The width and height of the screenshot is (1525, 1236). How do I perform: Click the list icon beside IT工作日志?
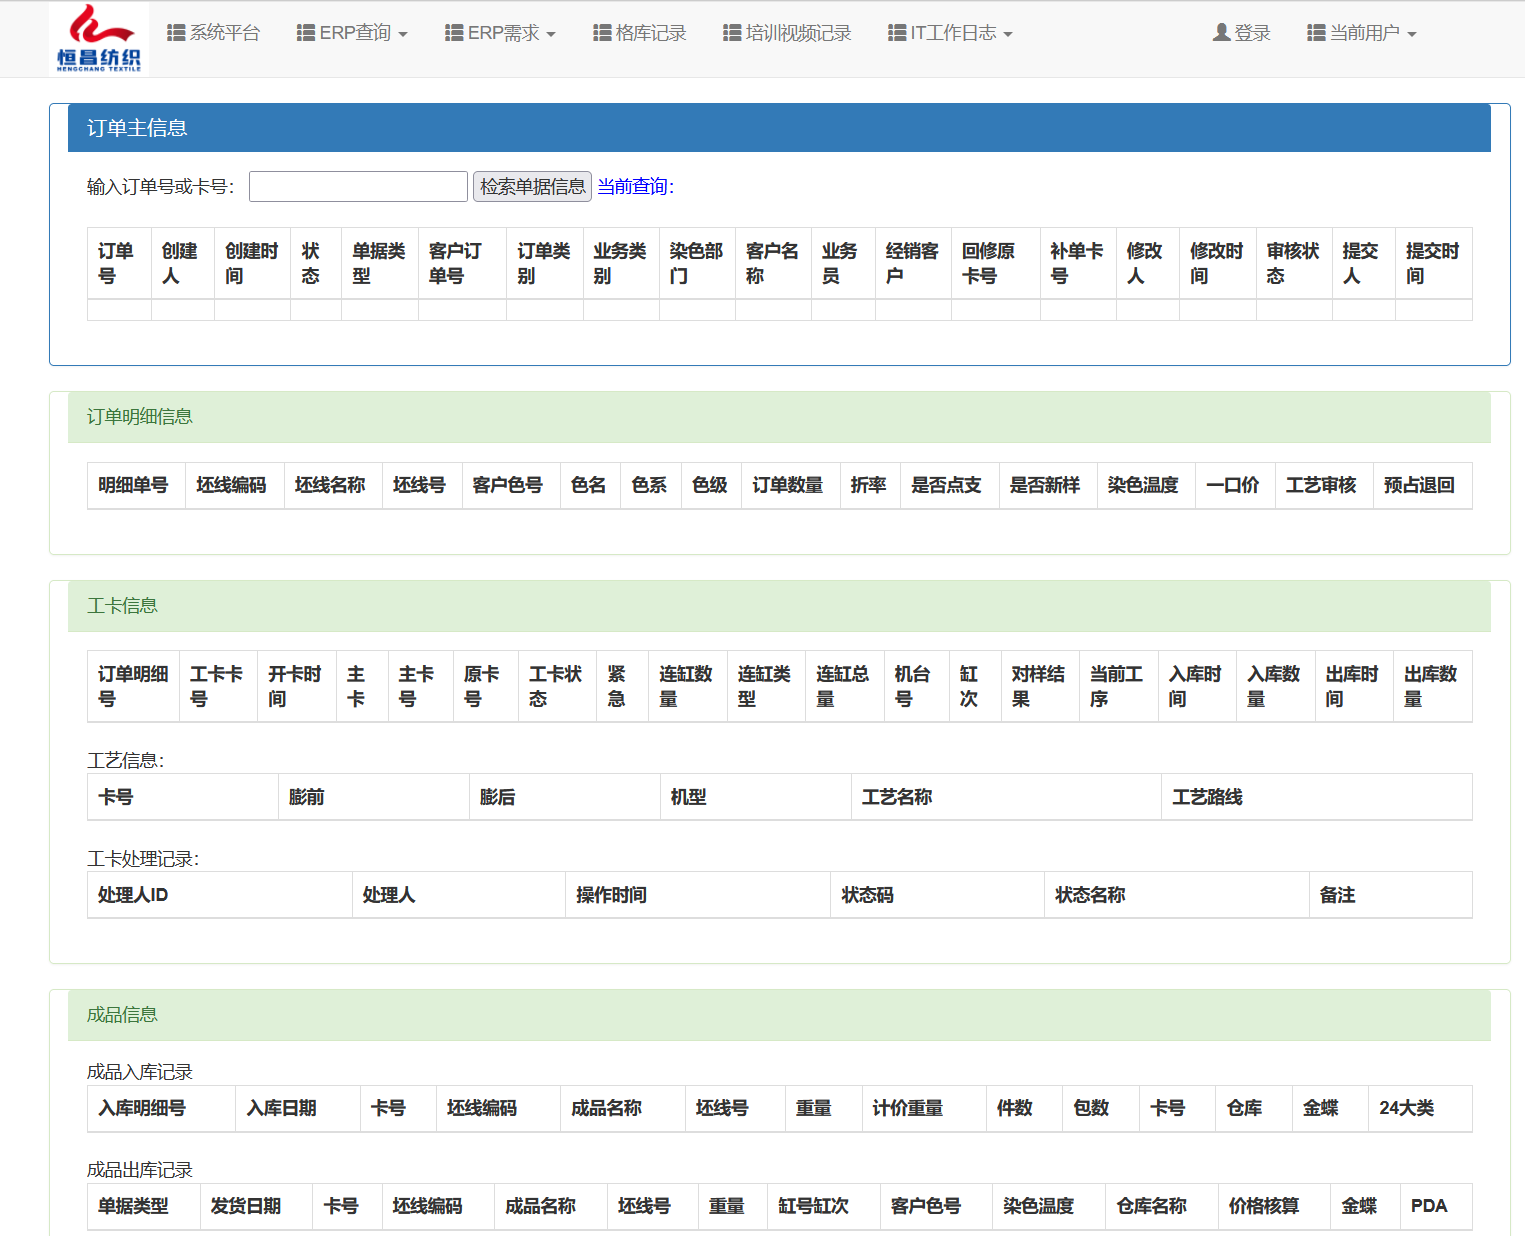pos(897,33)
